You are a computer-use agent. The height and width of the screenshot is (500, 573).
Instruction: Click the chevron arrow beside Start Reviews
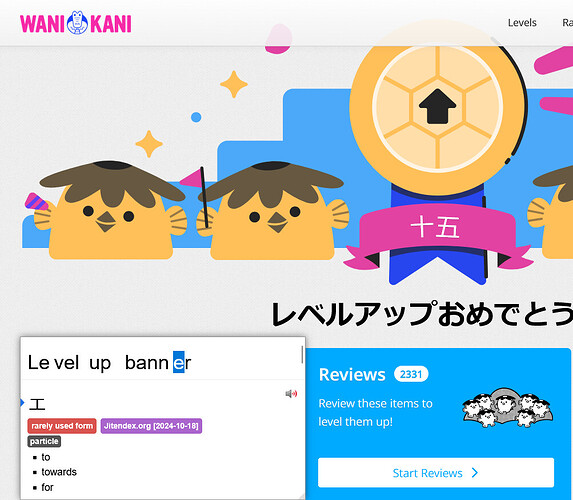[475, 473]
